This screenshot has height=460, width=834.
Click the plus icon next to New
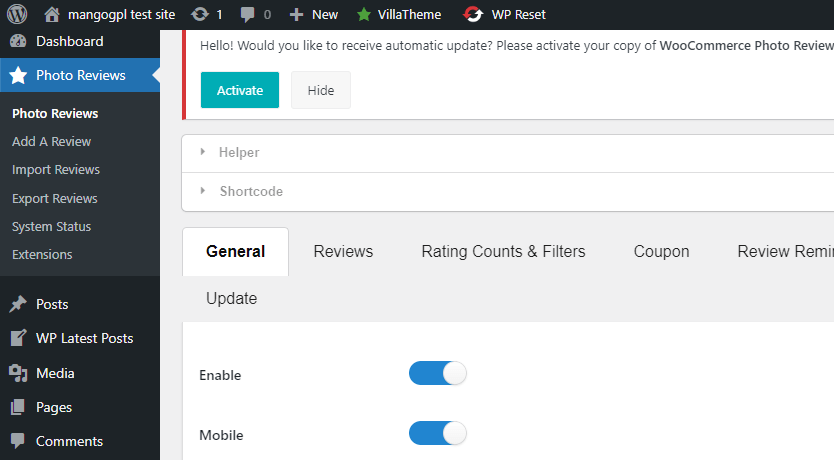point(296,15)
